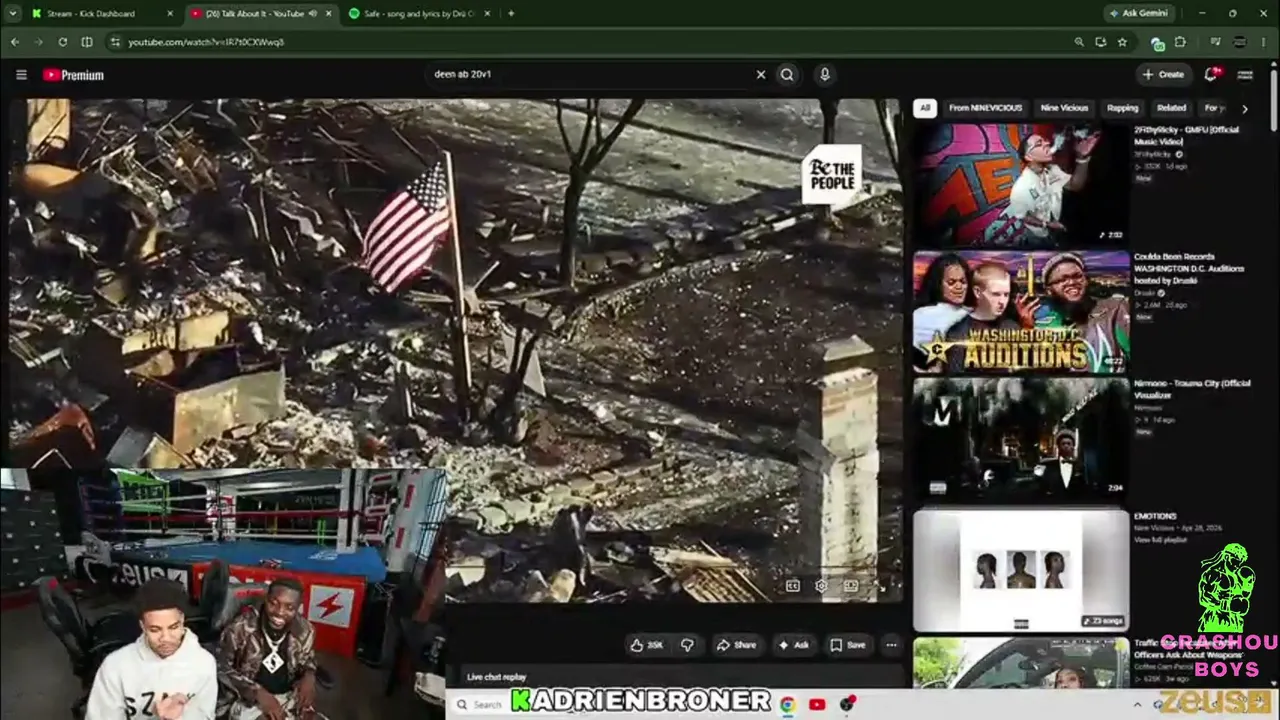Open the YouTube account avatar menu

1245,74
